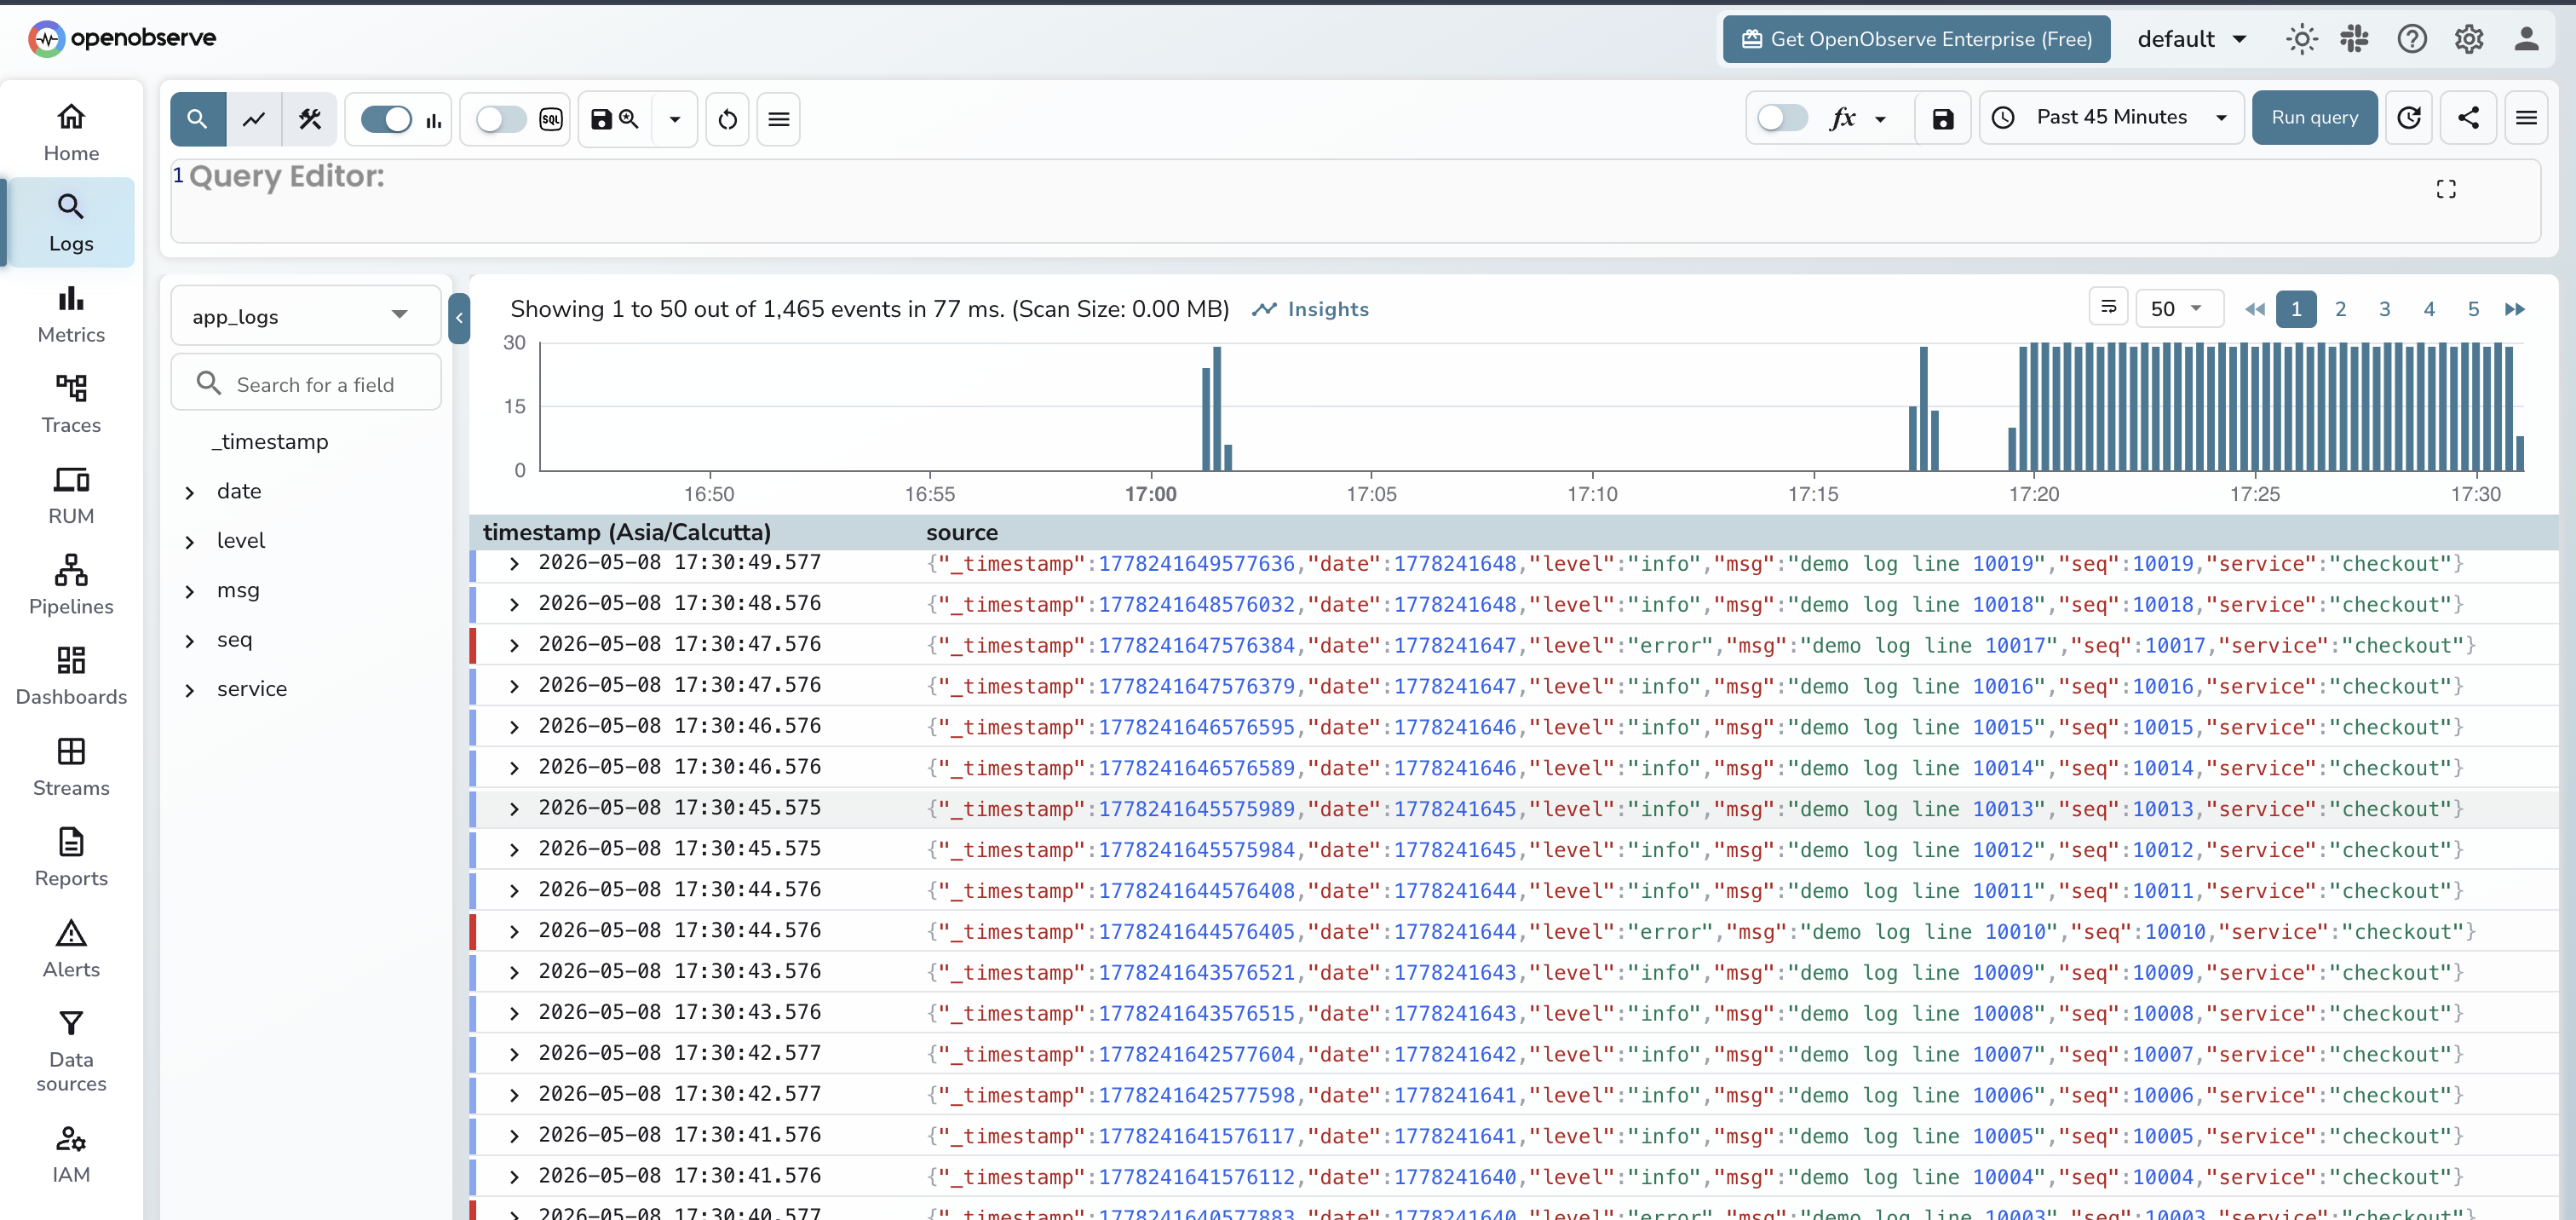
Task: Open Data sources page
Action: 71,1051
